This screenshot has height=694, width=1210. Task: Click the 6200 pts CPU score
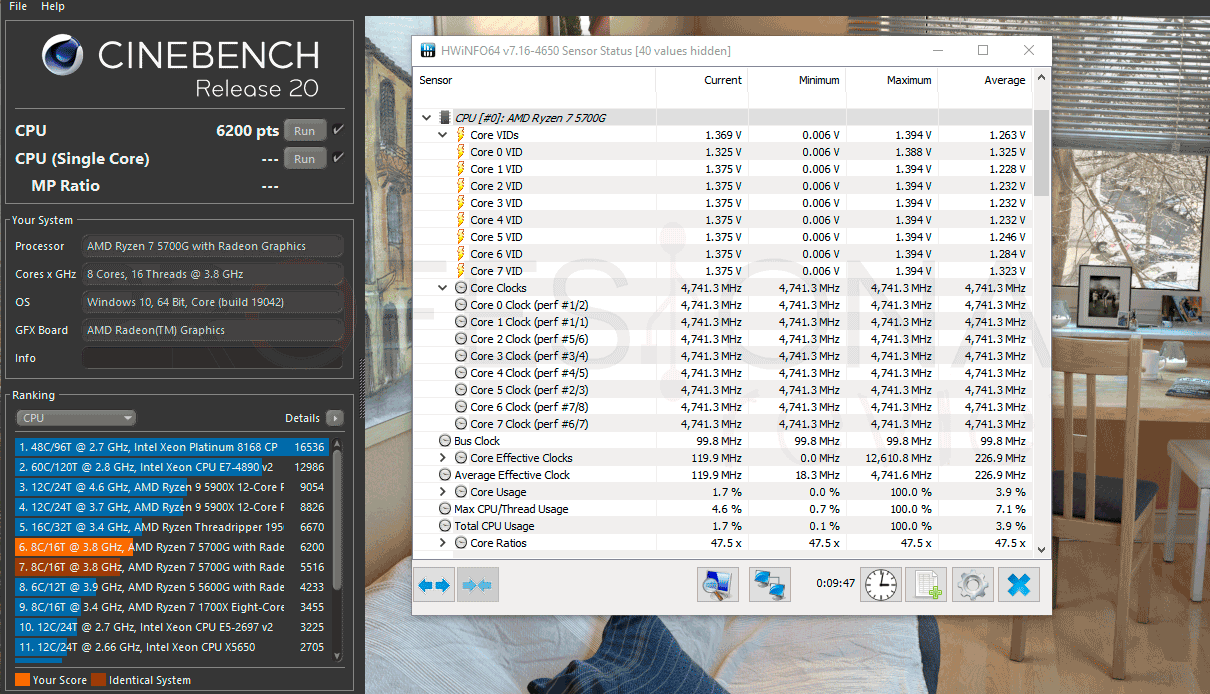click(248, 131)
